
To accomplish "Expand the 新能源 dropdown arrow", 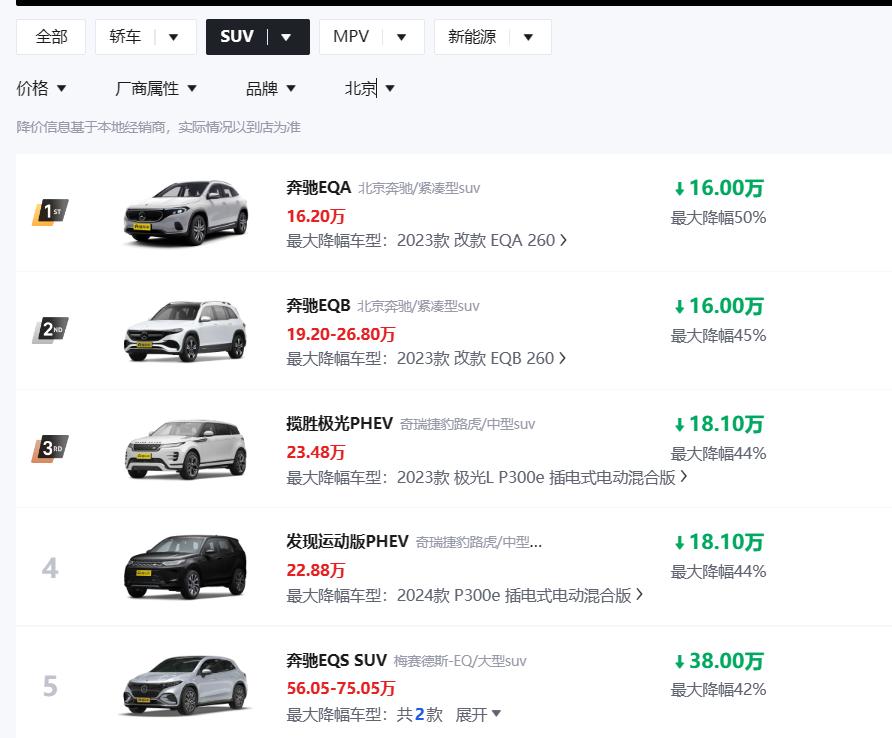I will (x=528, y=38).
